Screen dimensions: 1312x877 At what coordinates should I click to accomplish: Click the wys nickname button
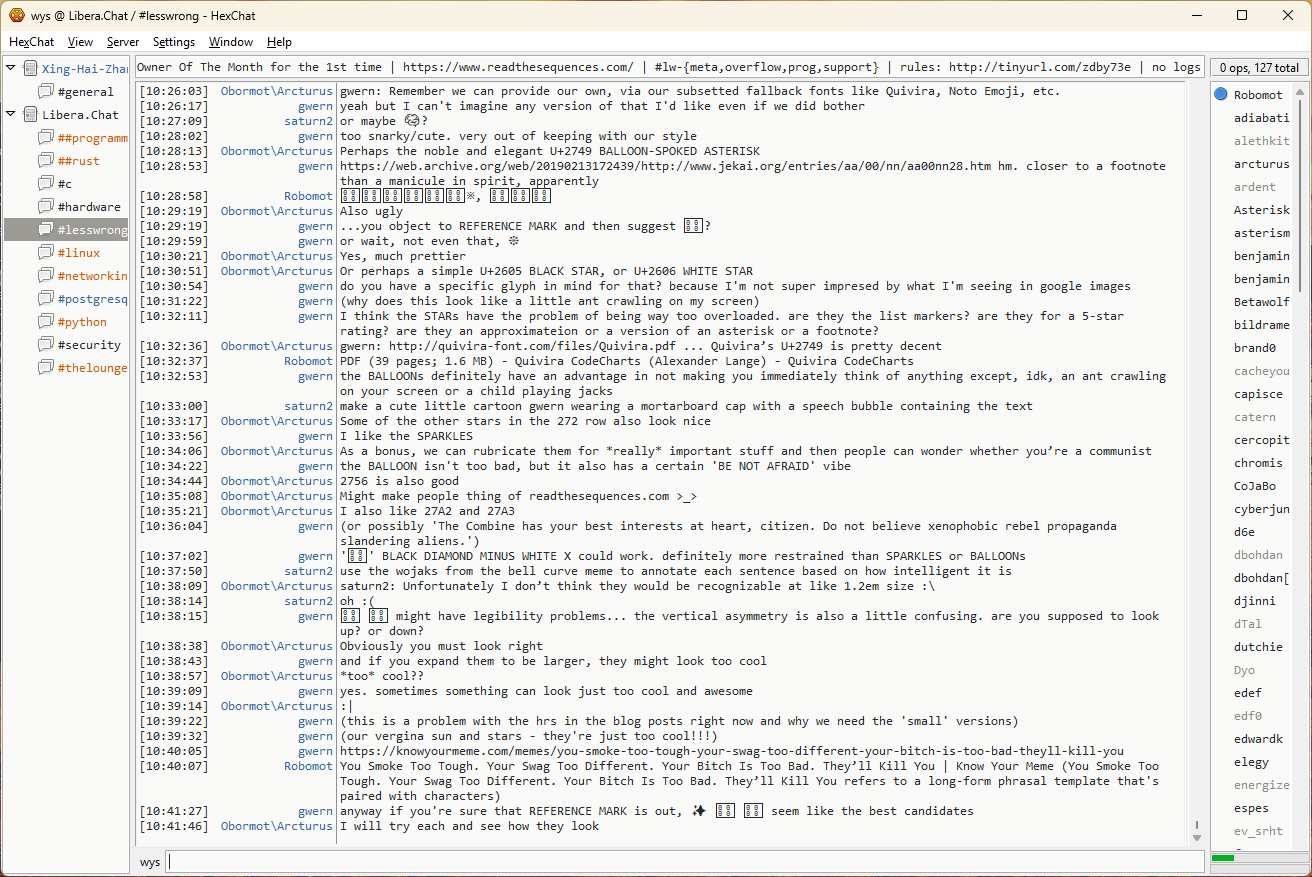[x=150, y=862]
